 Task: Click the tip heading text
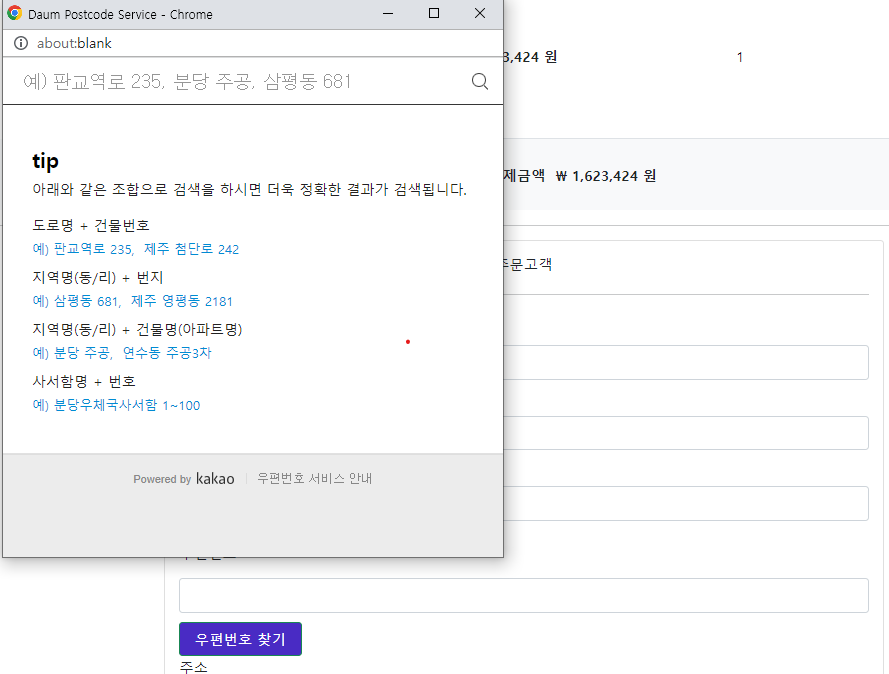point(45,162)
